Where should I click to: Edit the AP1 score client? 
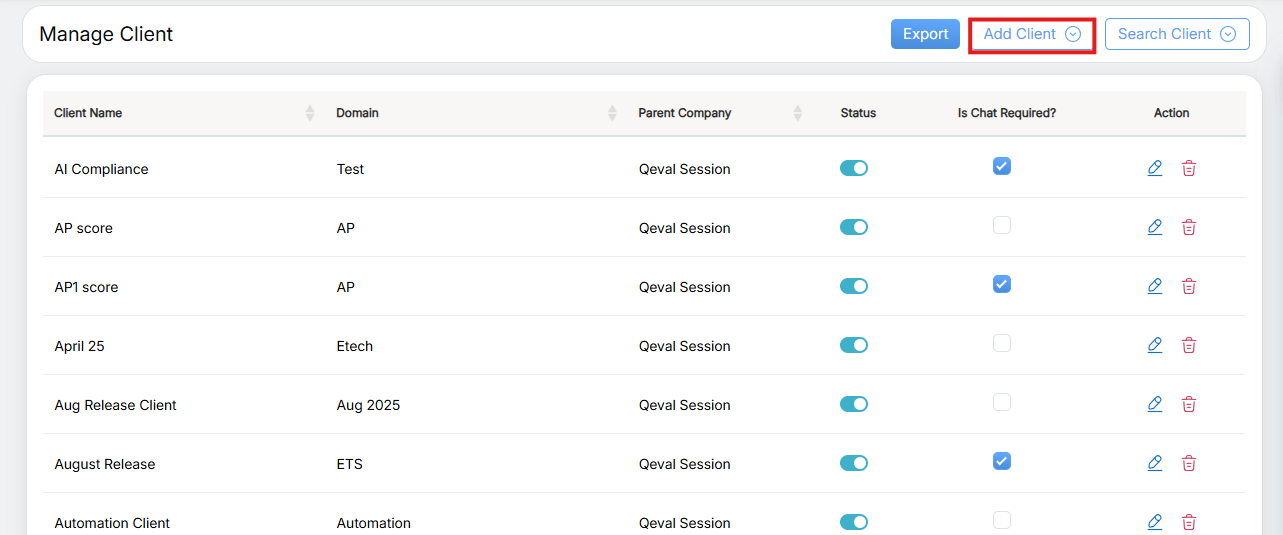tap(1154, 286)
